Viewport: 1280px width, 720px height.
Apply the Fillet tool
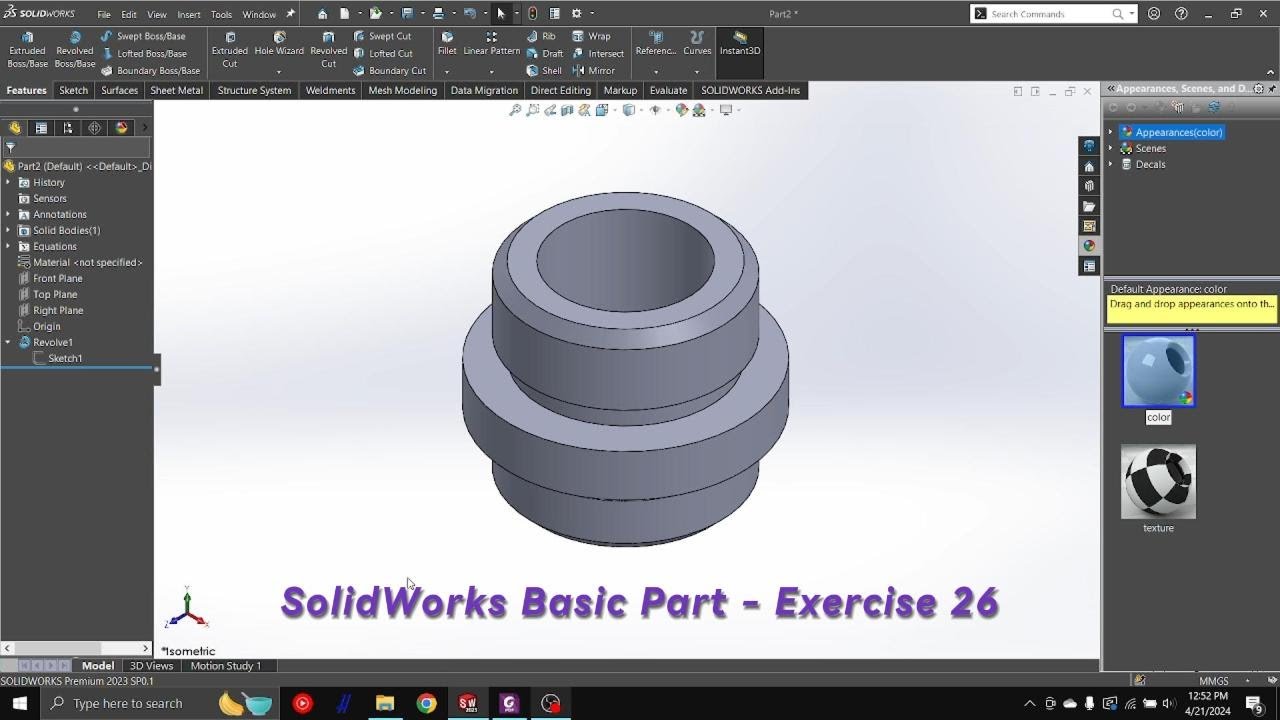[x=447, y=44]
